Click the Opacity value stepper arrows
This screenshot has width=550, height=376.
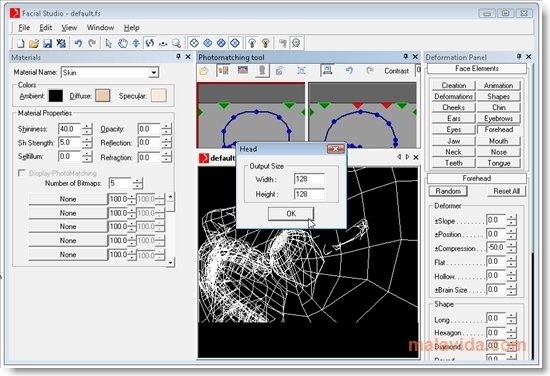click(167, 129)
